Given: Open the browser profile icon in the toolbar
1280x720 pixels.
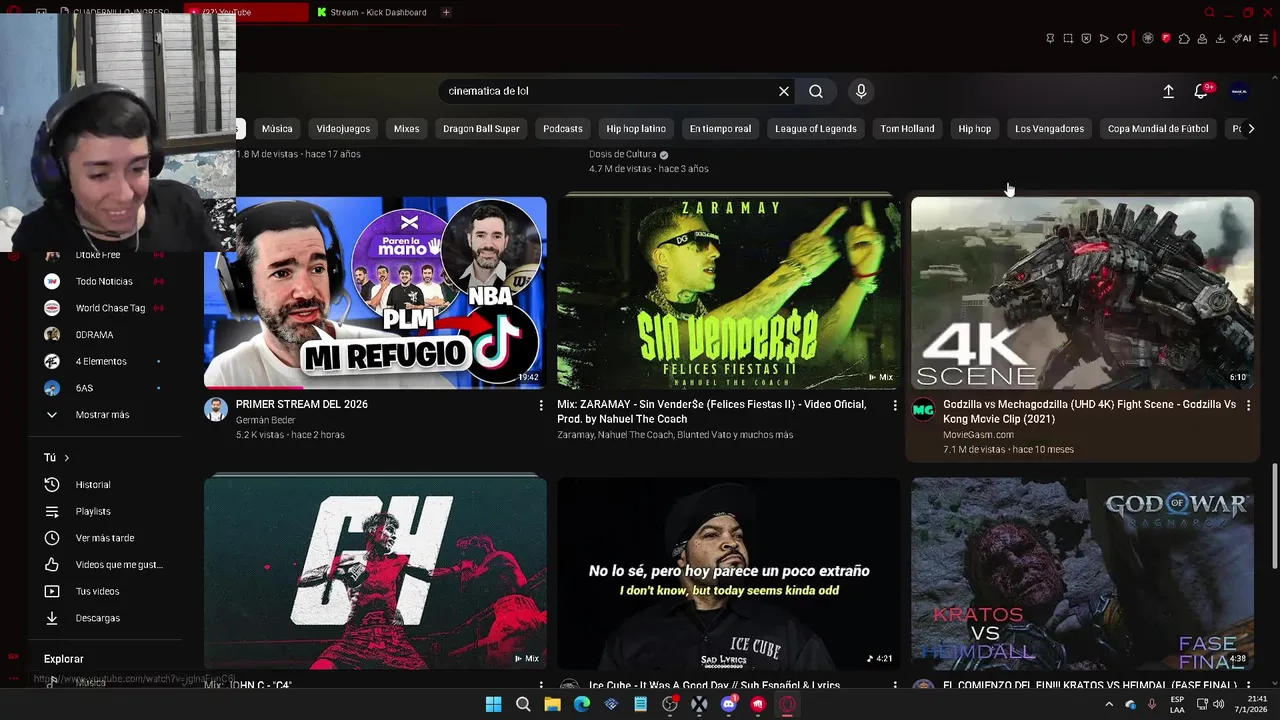Looking at the screenshot, I should 1202,39.
